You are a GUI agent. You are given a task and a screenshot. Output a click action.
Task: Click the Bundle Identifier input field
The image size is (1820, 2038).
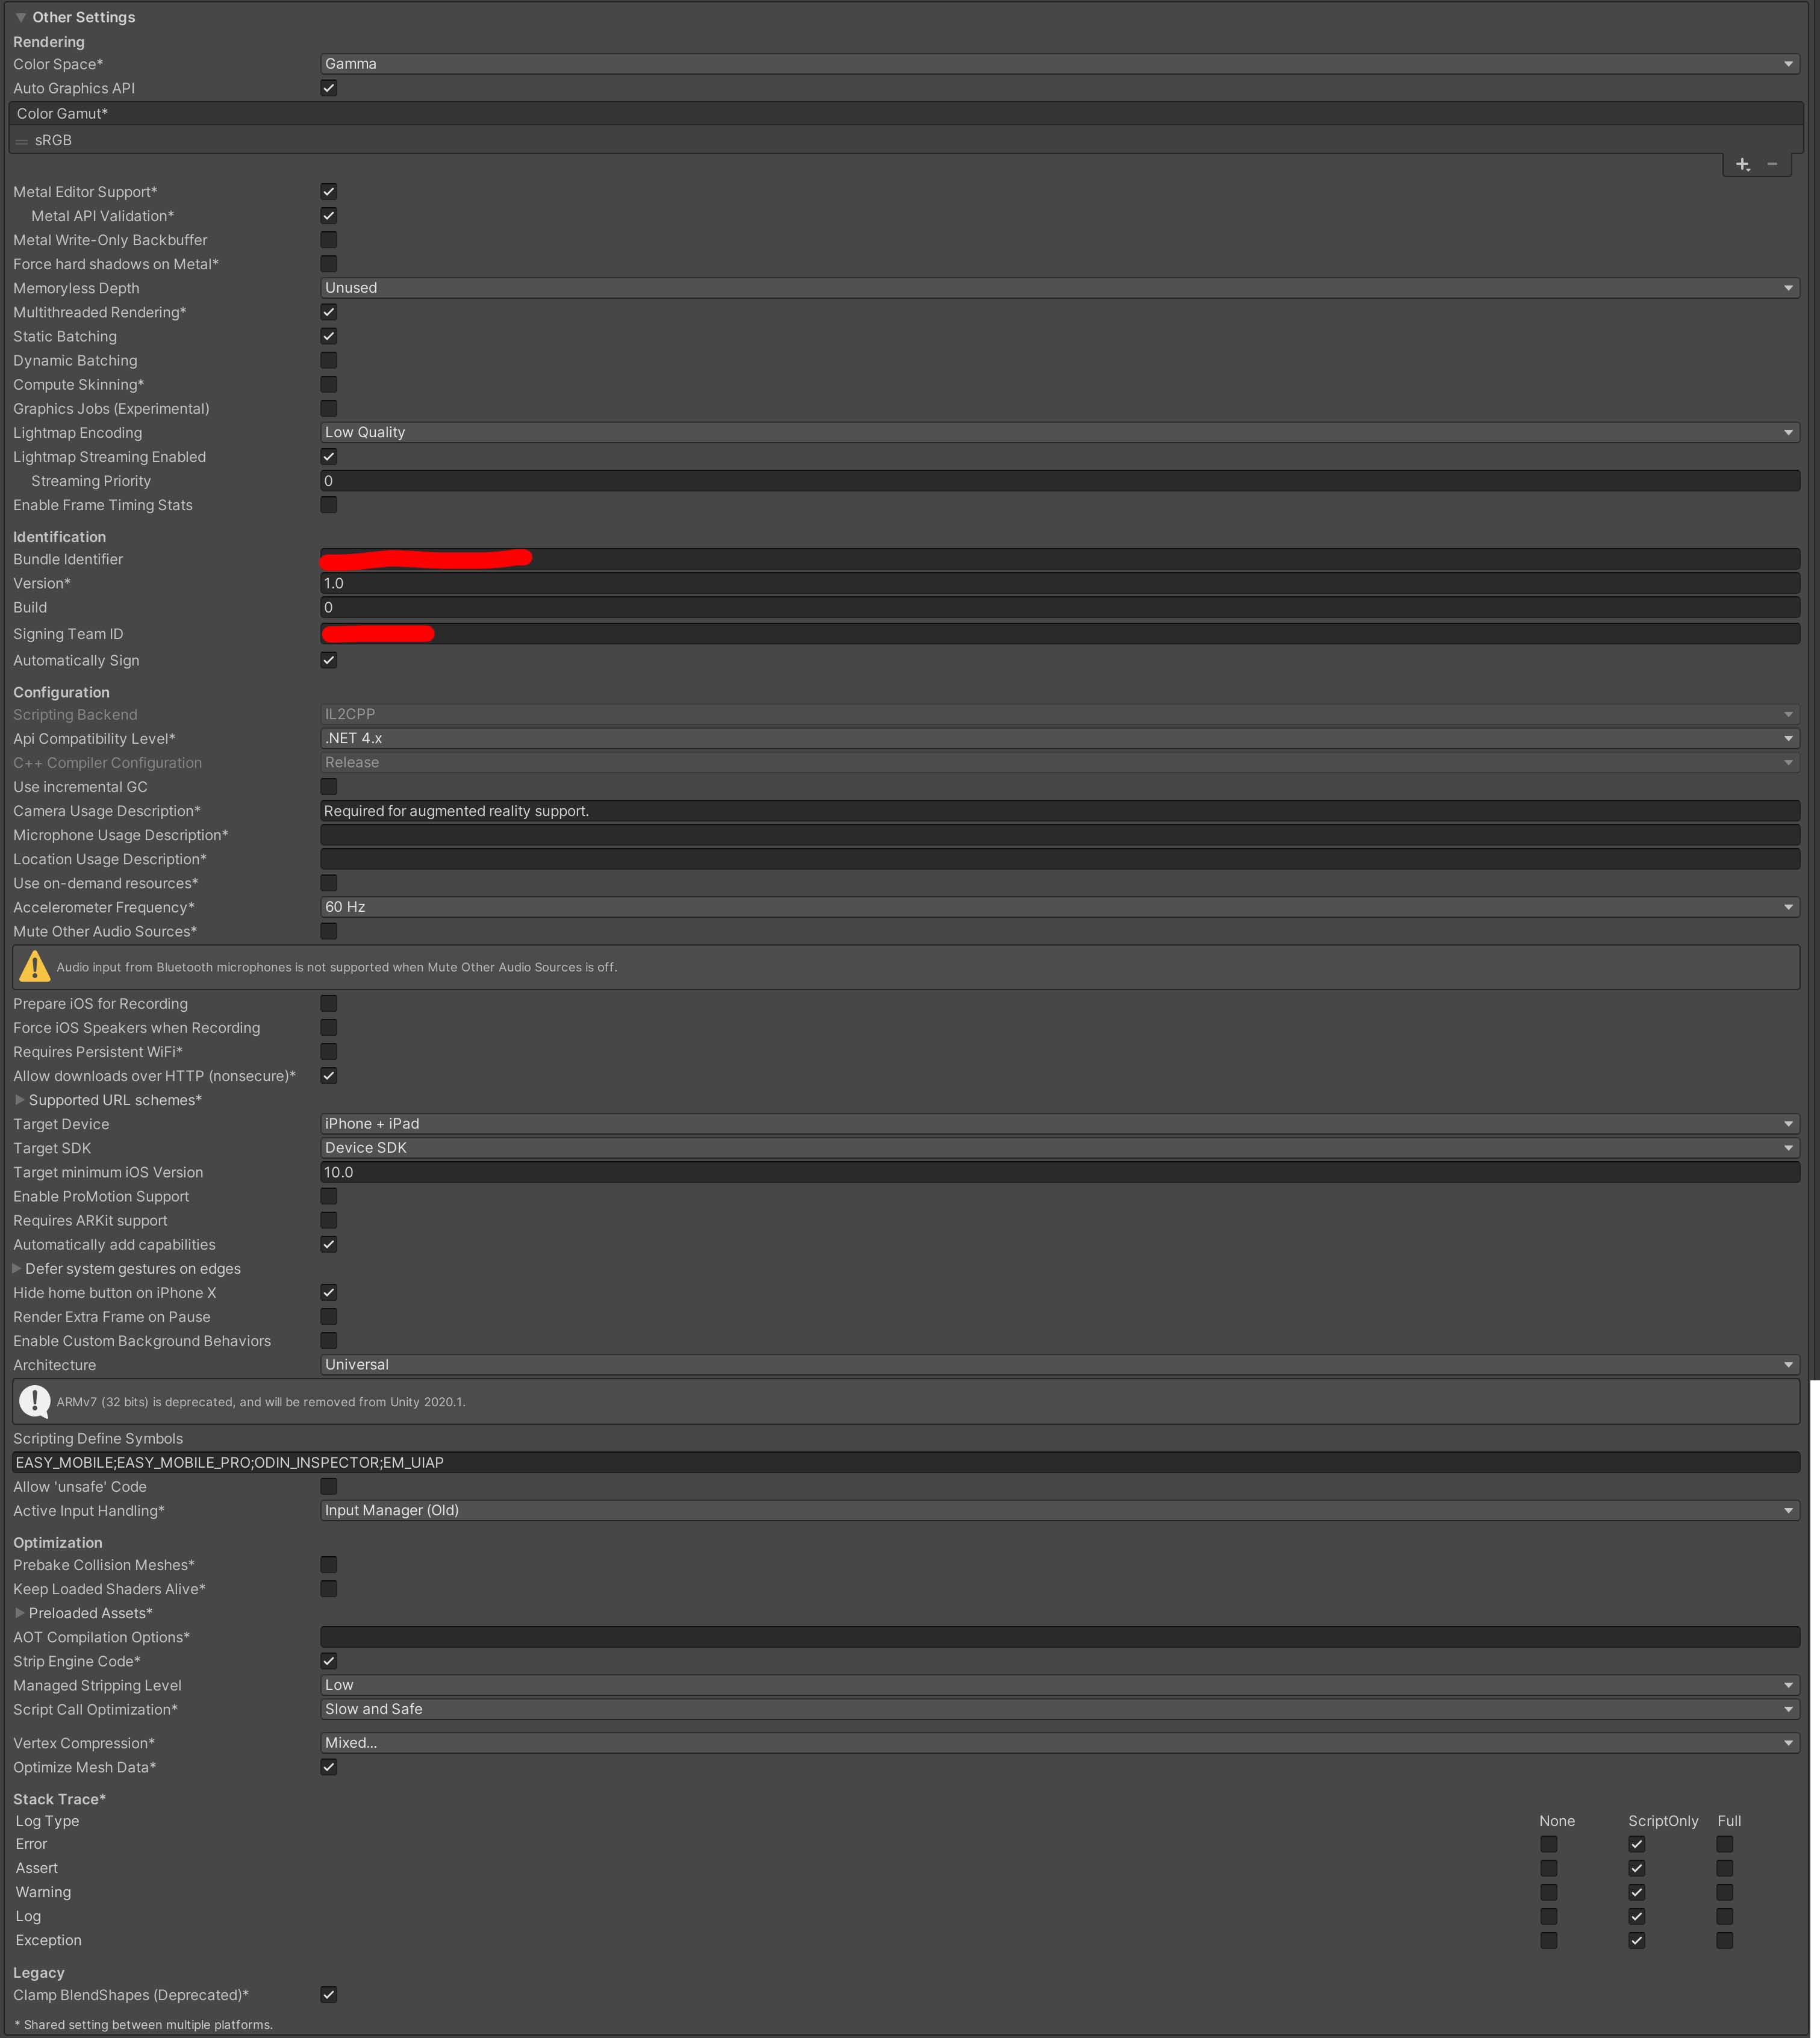point(1054,559)
